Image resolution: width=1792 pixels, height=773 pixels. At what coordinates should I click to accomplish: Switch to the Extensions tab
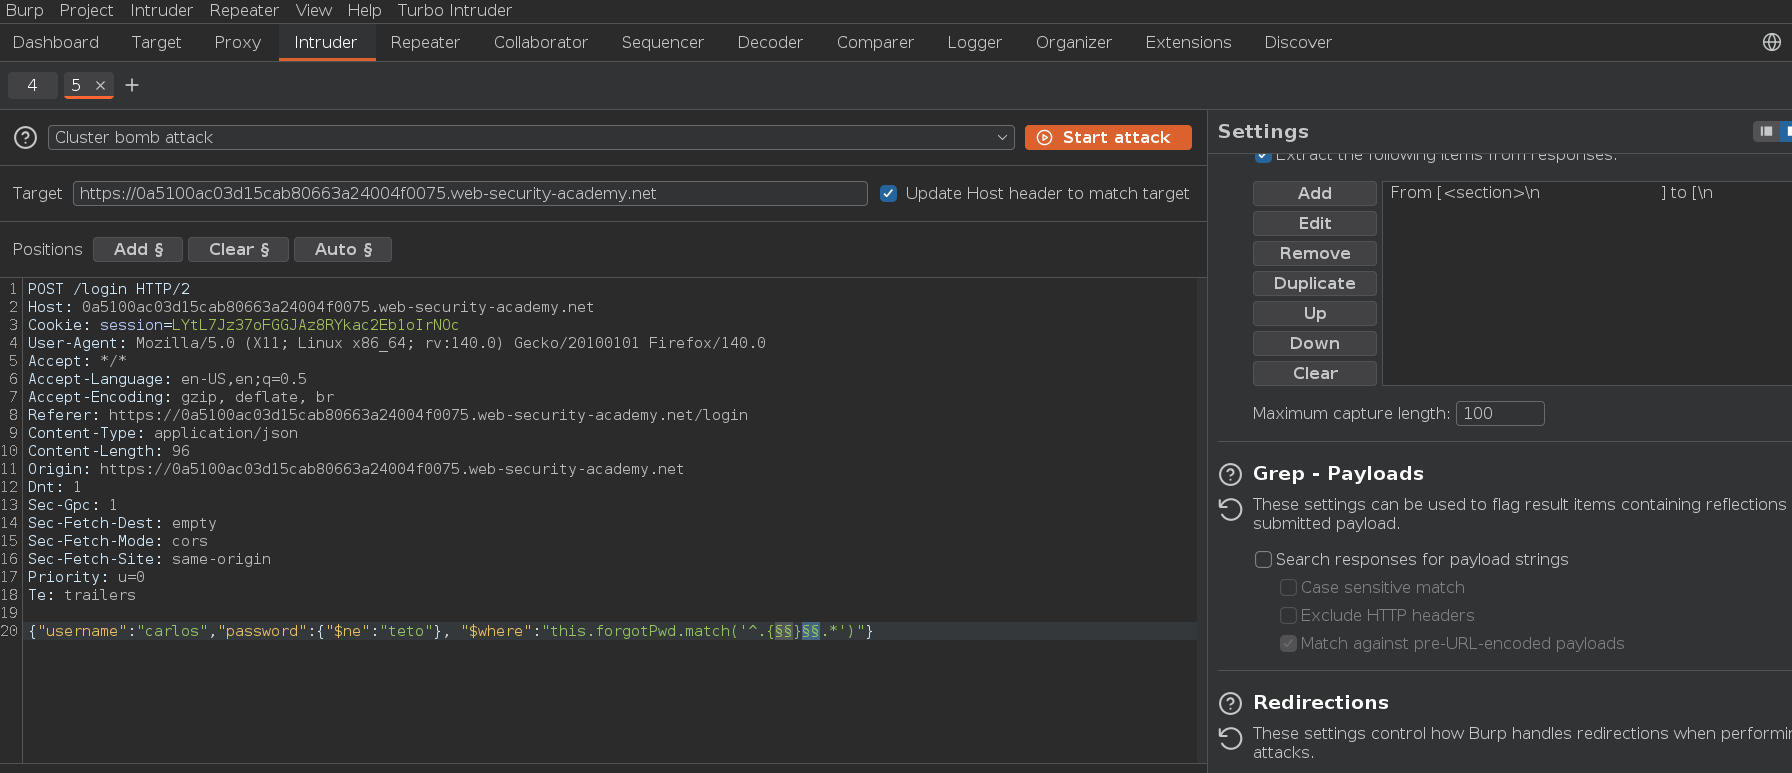click(1188, 42)
